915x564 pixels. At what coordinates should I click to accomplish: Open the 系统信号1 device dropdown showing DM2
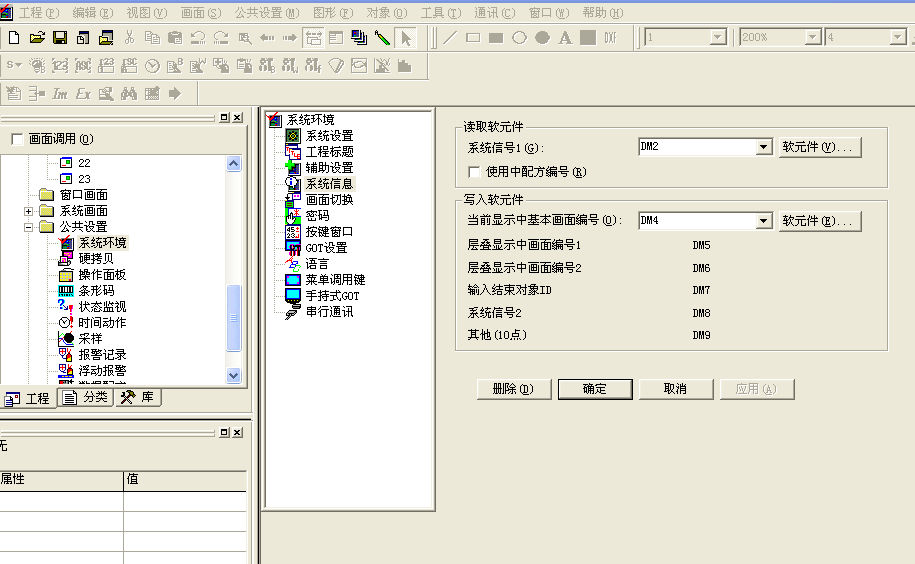tap(763, 147)
